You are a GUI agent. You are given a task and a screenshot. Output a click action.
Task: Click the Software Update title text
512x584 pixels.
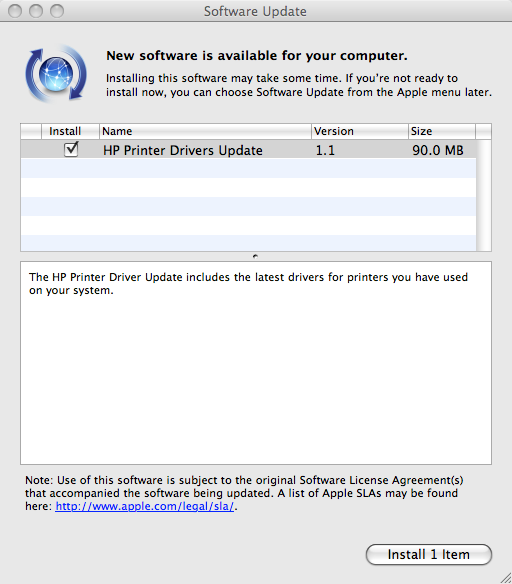(x=255, y=12)
